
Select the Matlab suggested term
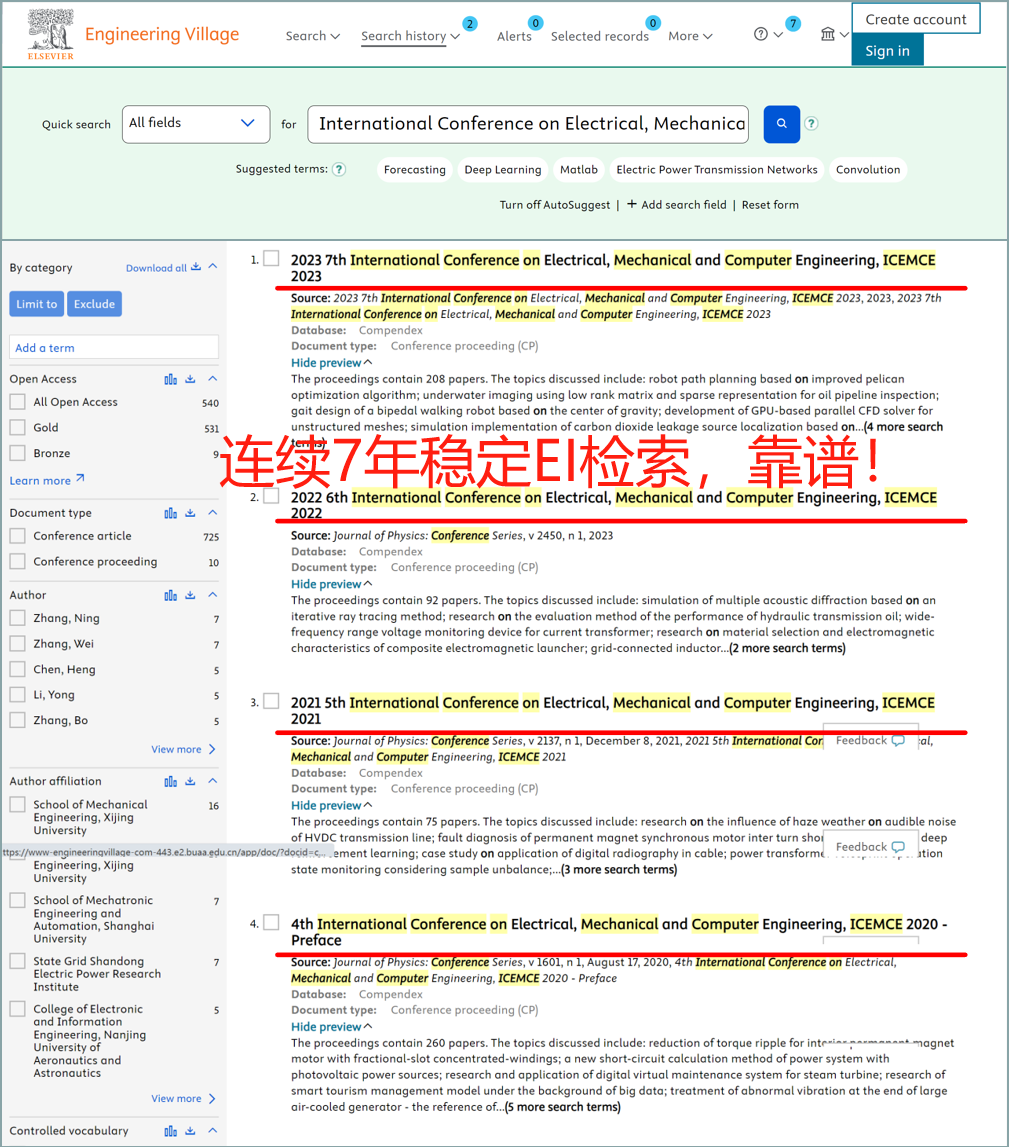(x=579, y=170)
